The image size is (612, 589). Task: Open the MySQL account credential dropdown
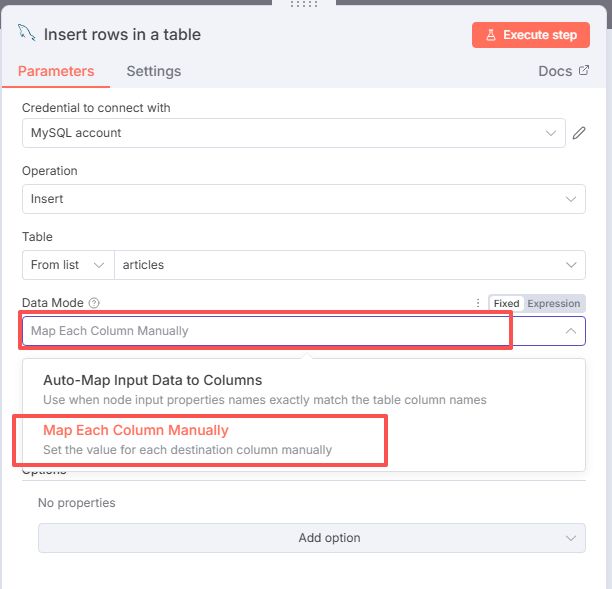pyautogui.click(x=294, y=133)
